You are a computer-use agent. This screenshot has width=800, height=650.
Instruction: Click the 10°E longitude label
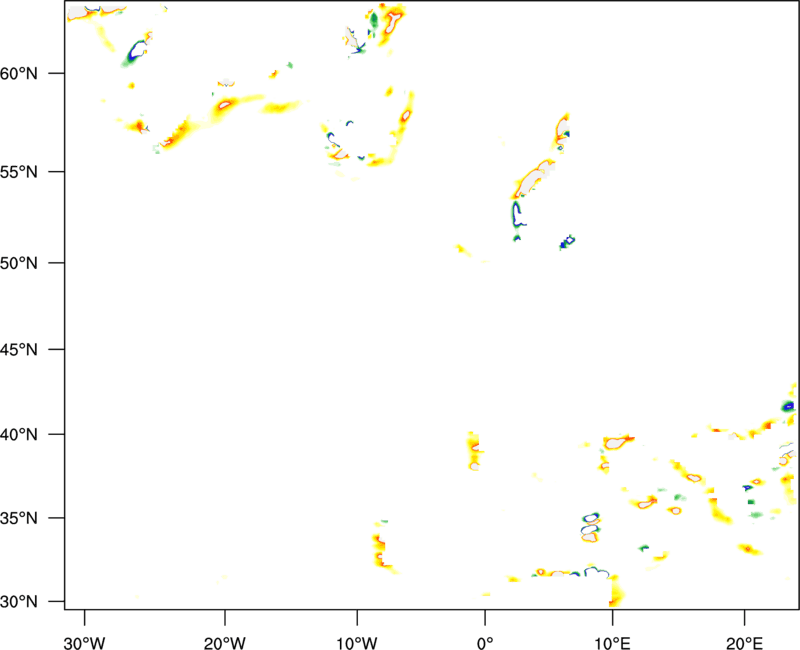[x=612, y=643]
